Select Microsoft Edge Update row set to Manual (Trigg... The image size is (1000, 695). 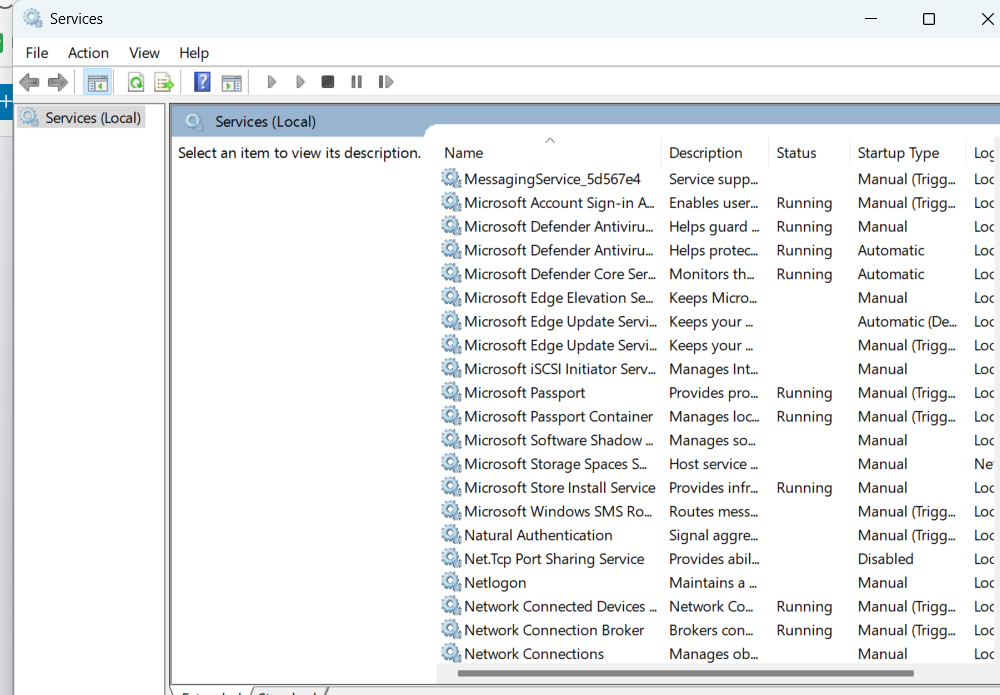(x=561, y=345)
